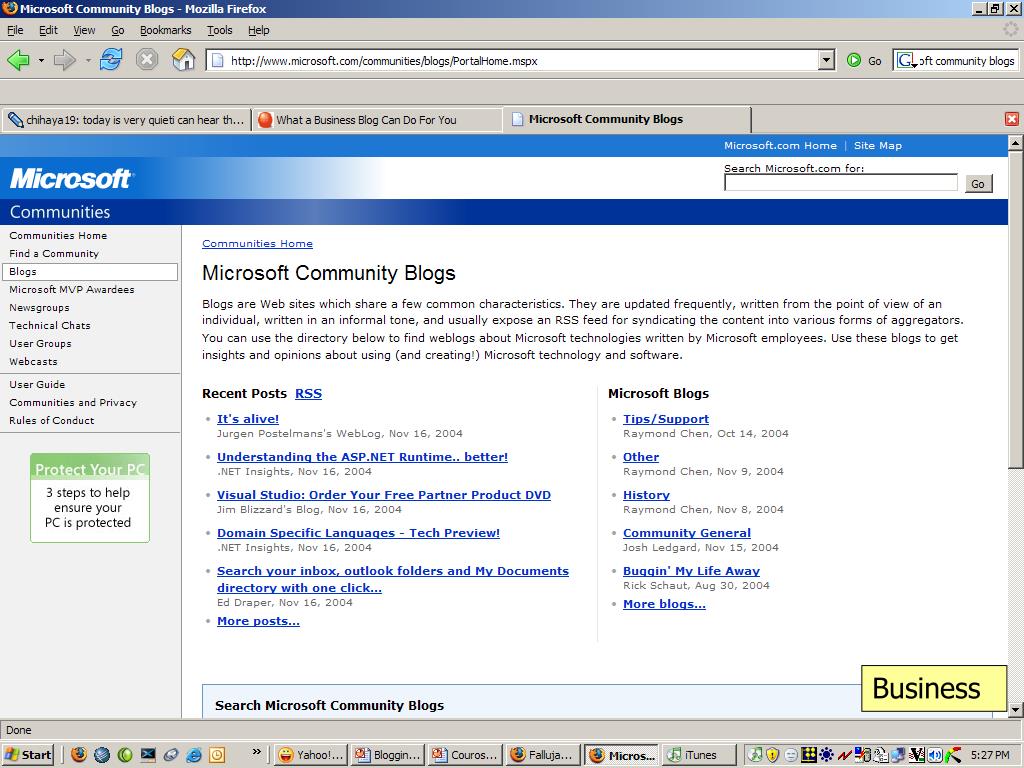Switch to the chihaya19 tab
The height and width of the screenshot is (768, 1024).
pyautogui.click(x=127, y=120)
